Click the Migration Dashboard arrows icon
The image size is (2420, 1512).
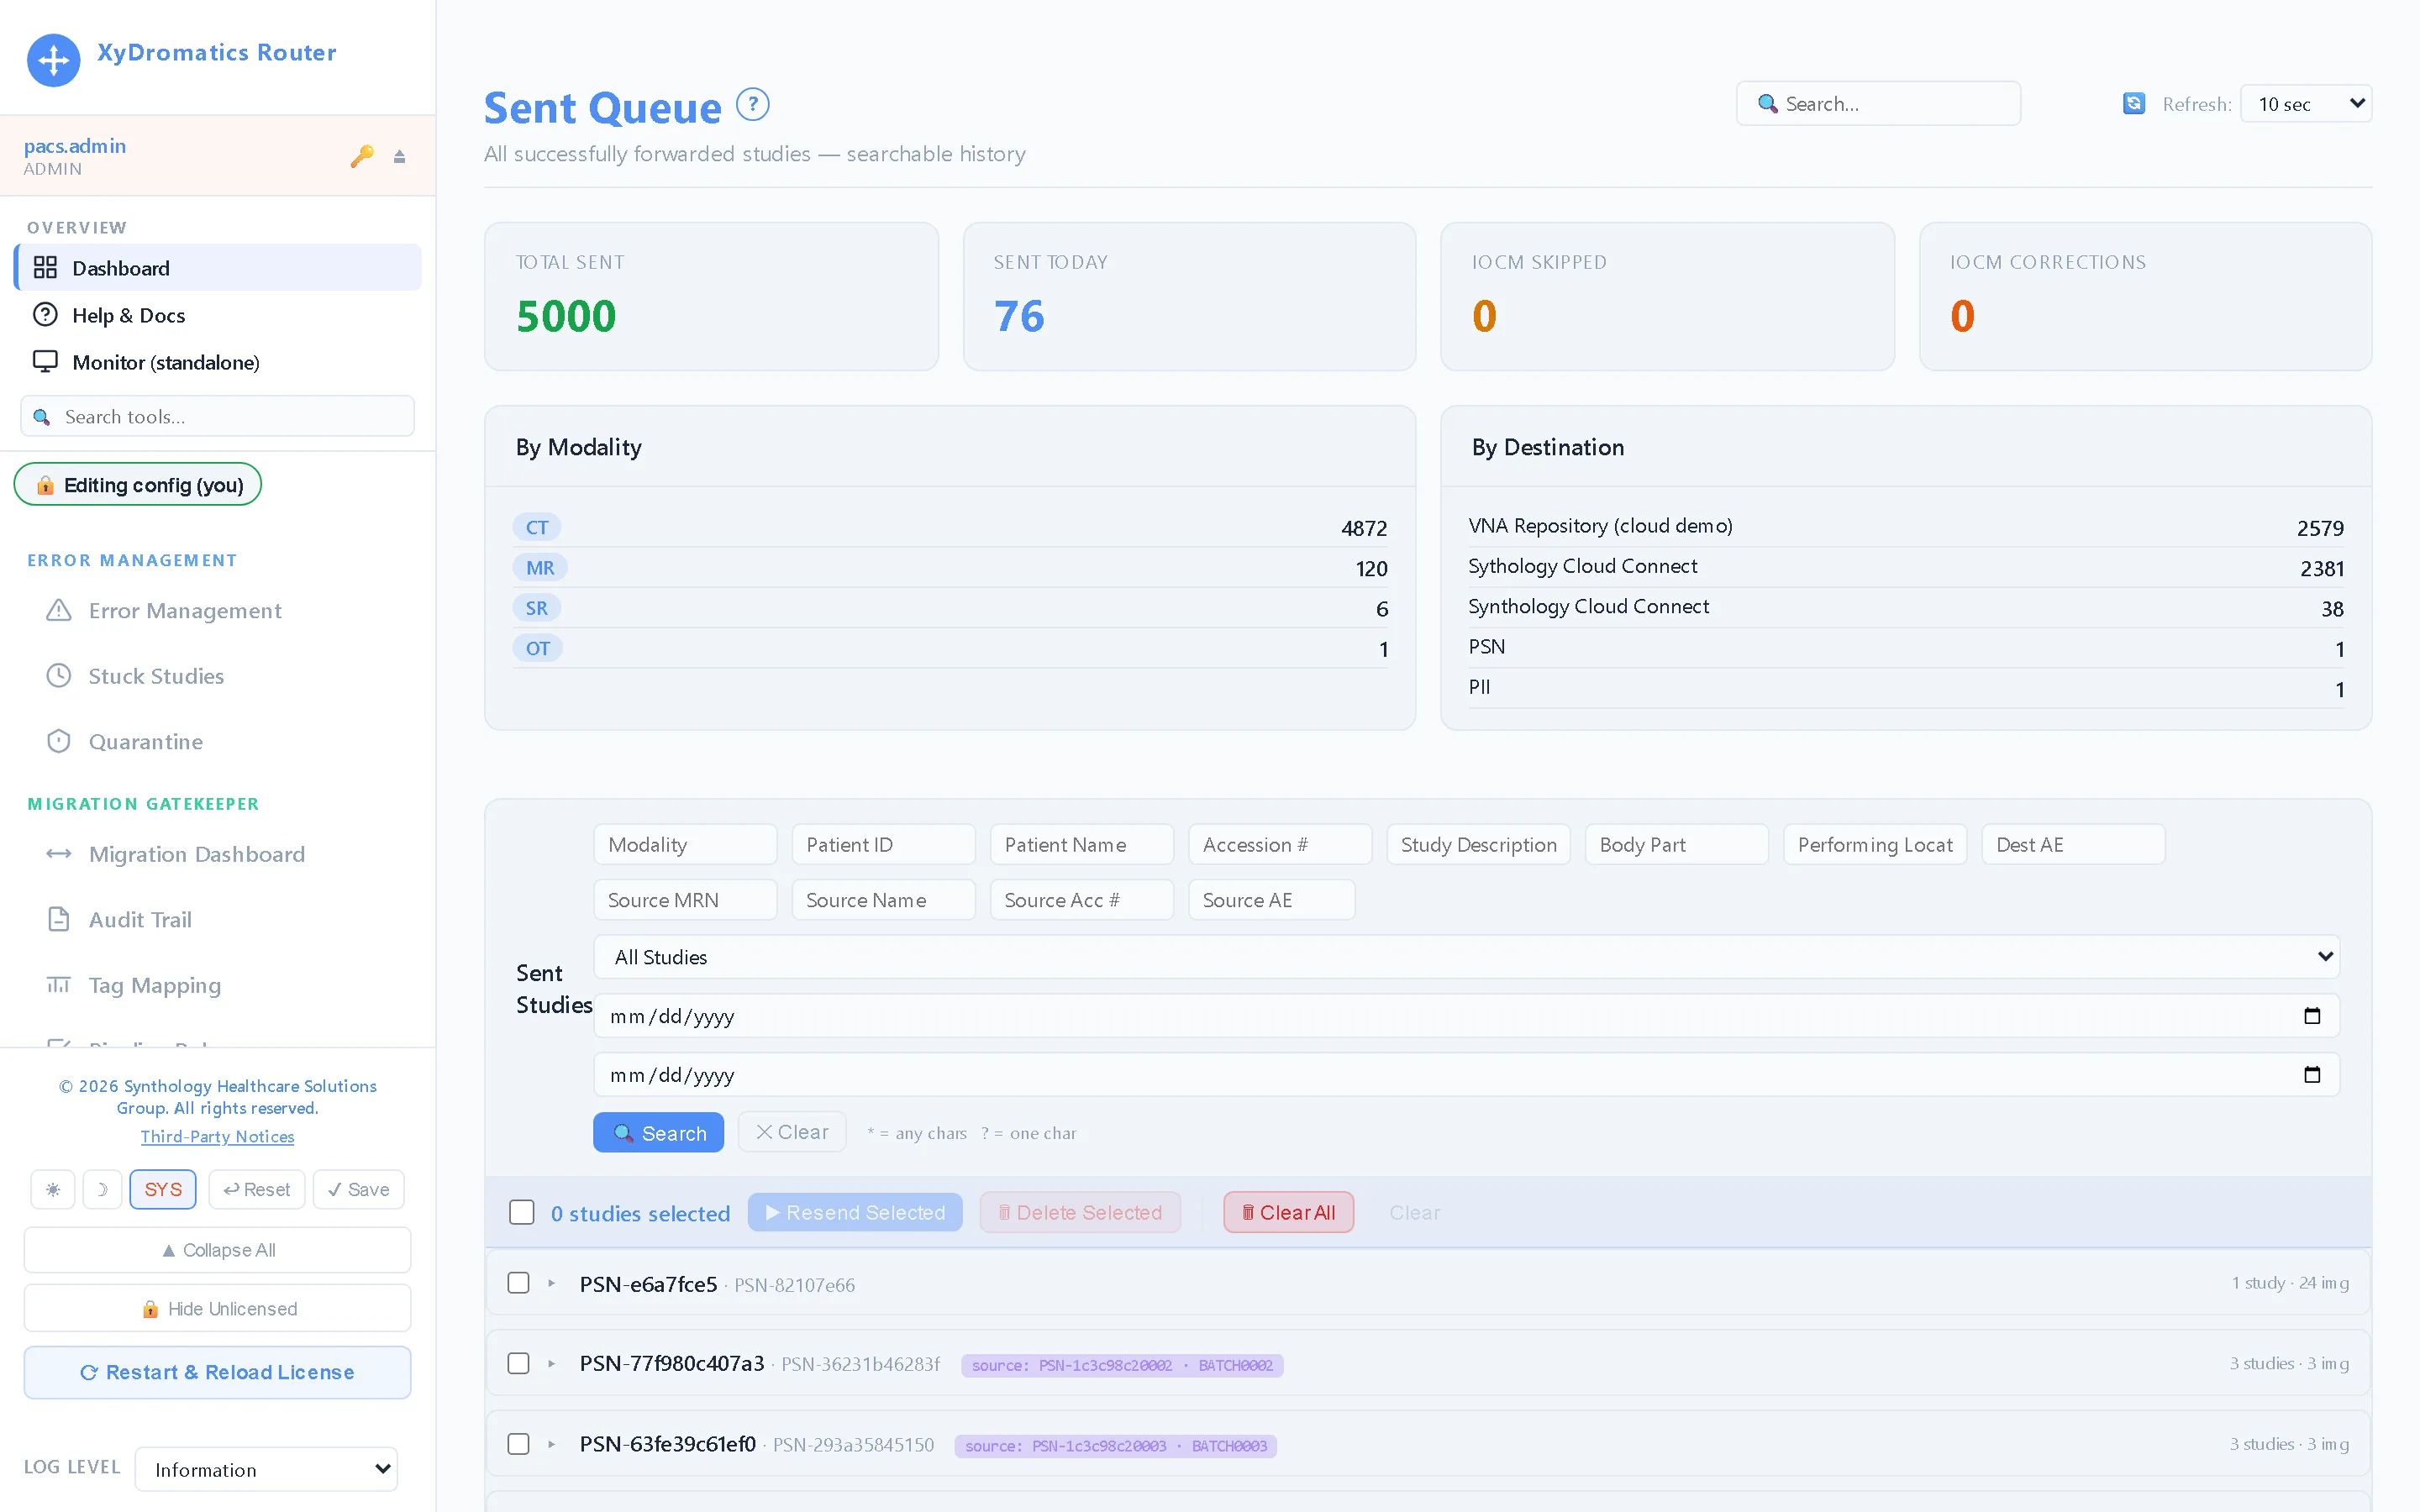click(59, 854)
